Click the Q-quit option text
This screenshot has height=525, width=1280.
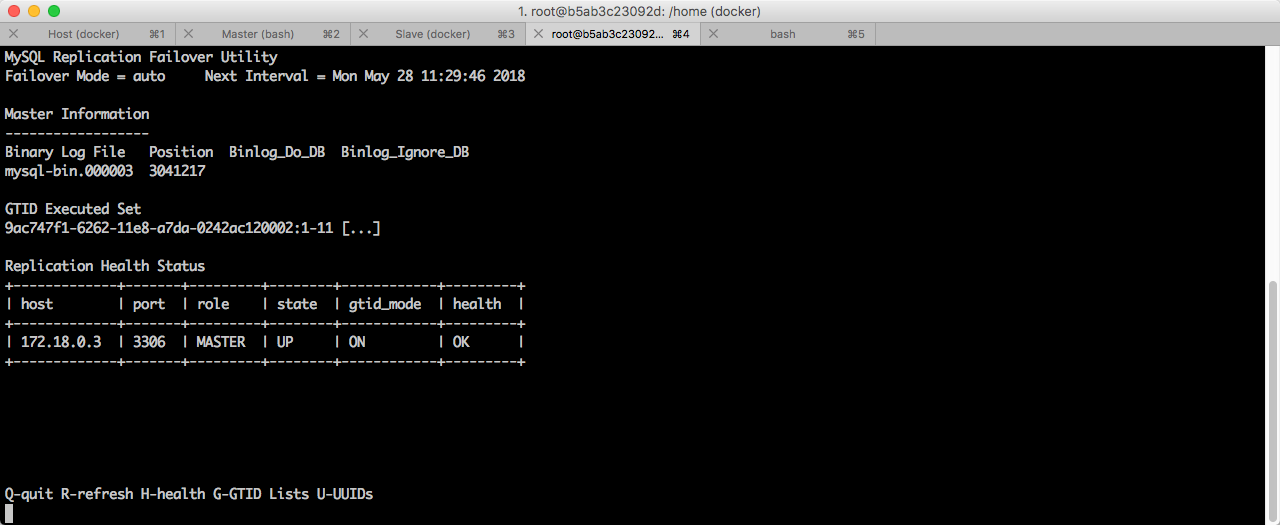(29, 494)
